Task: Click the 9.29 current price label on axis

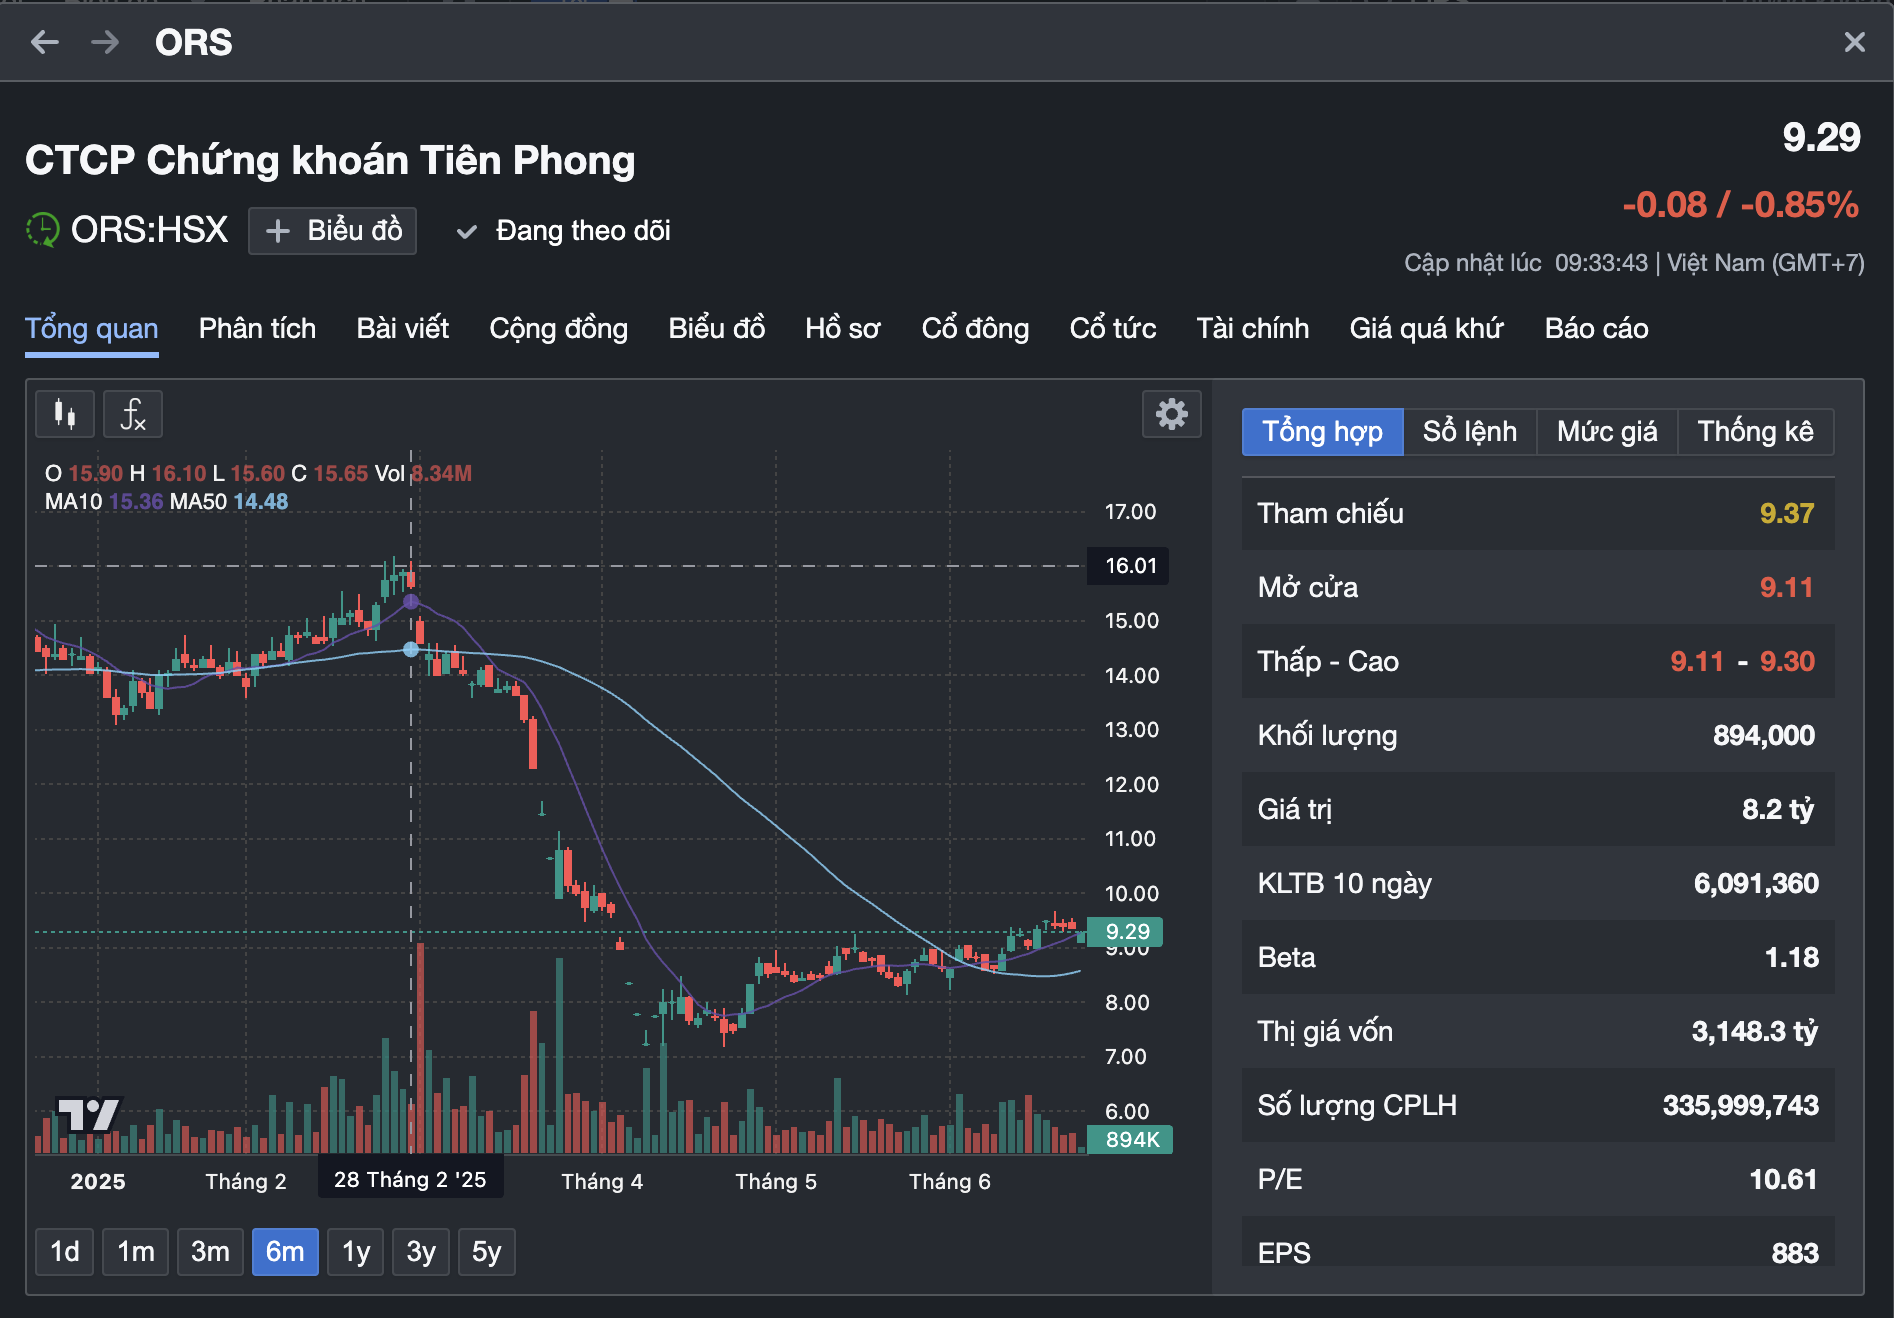Action: [x=1126, y=932]
